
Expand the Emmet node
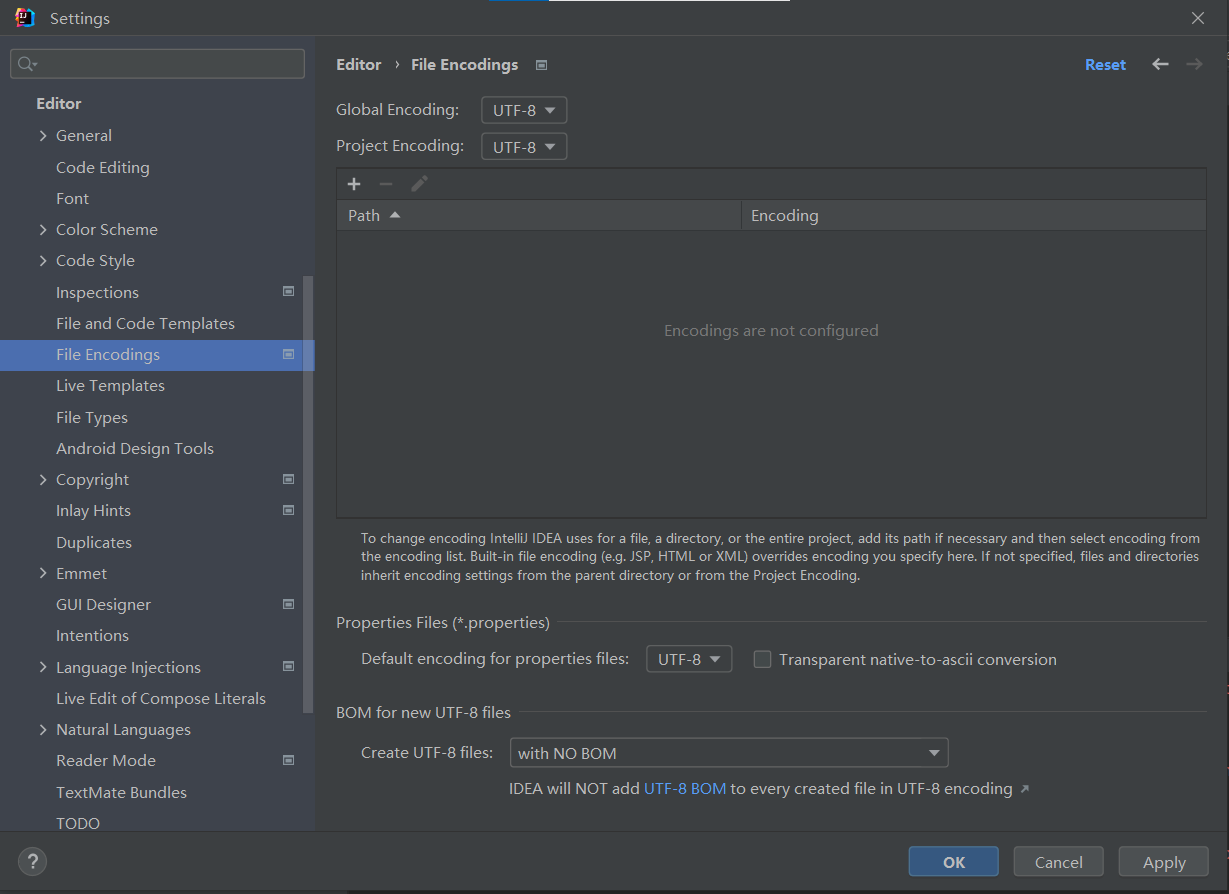43,573
